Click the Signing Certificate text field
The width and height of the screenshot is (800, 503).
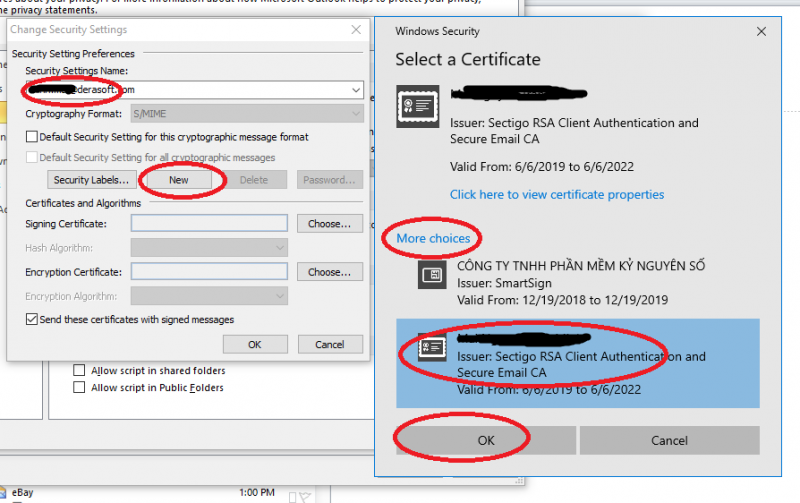(209, 224)
